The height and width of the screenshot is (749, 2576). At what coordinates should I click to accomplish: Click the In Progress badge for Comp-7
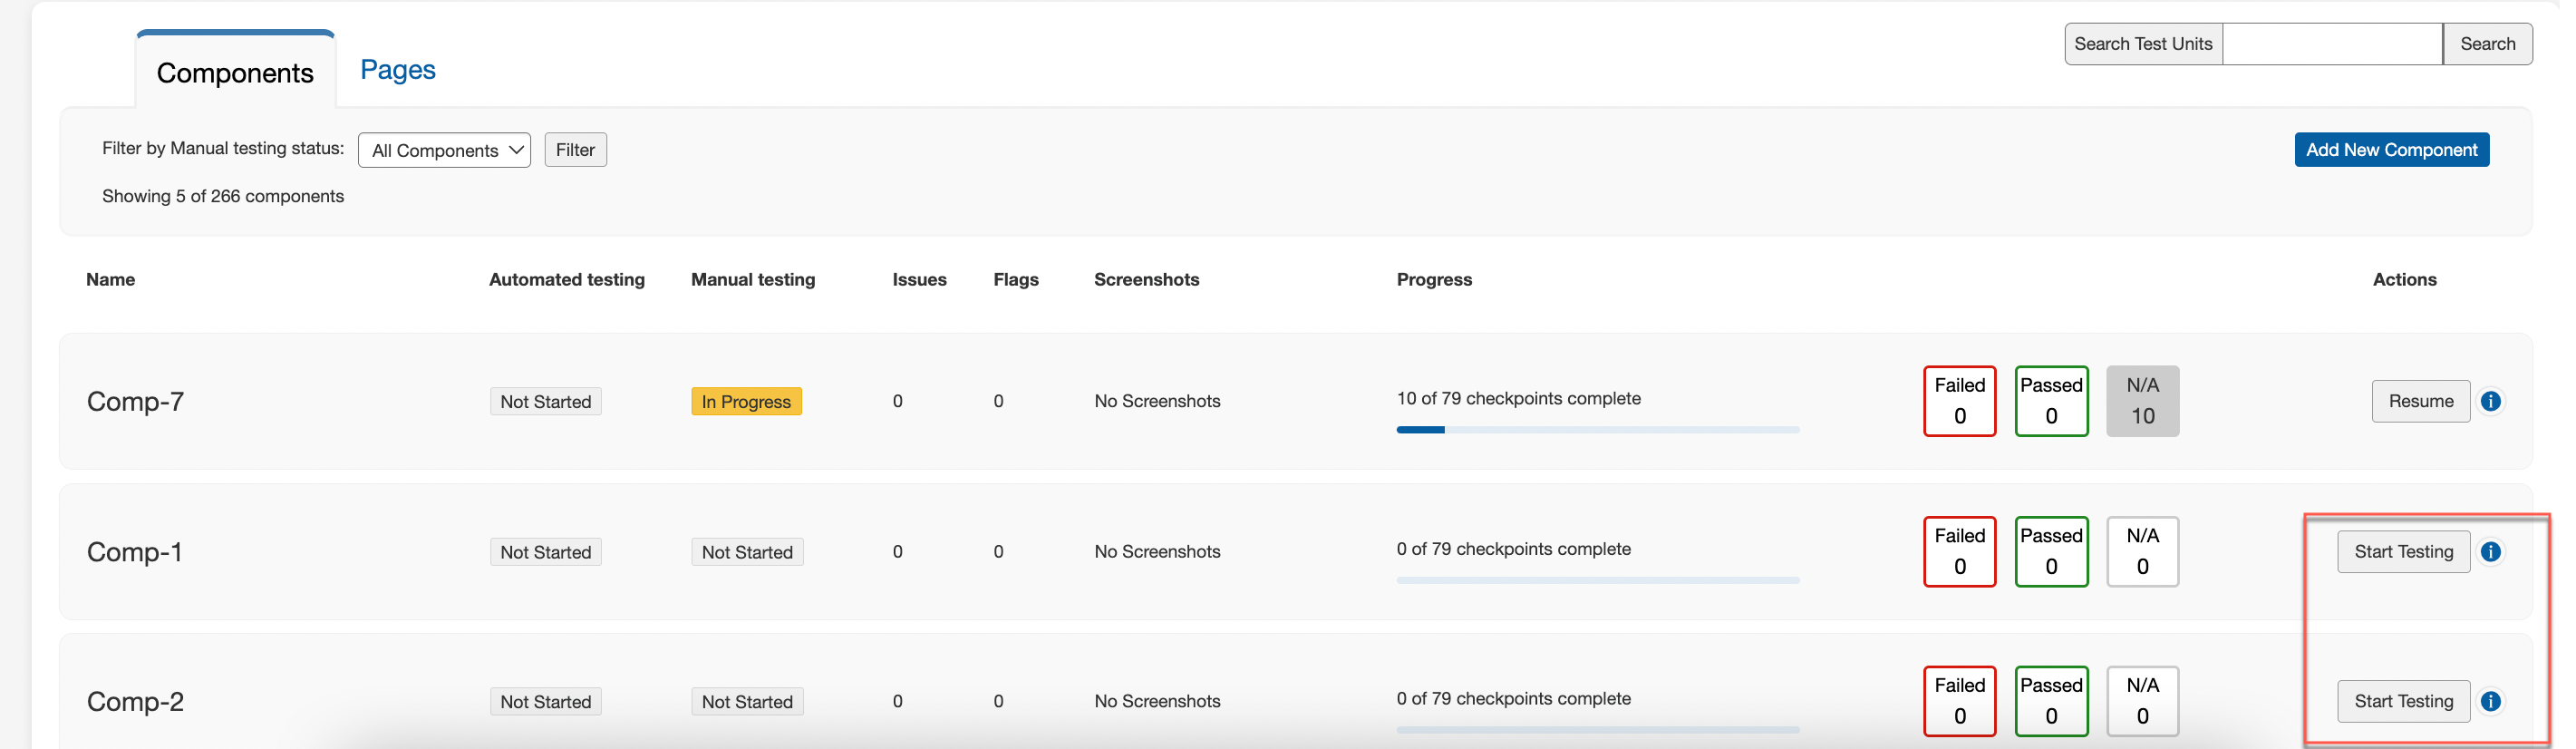tap(746, 401)
